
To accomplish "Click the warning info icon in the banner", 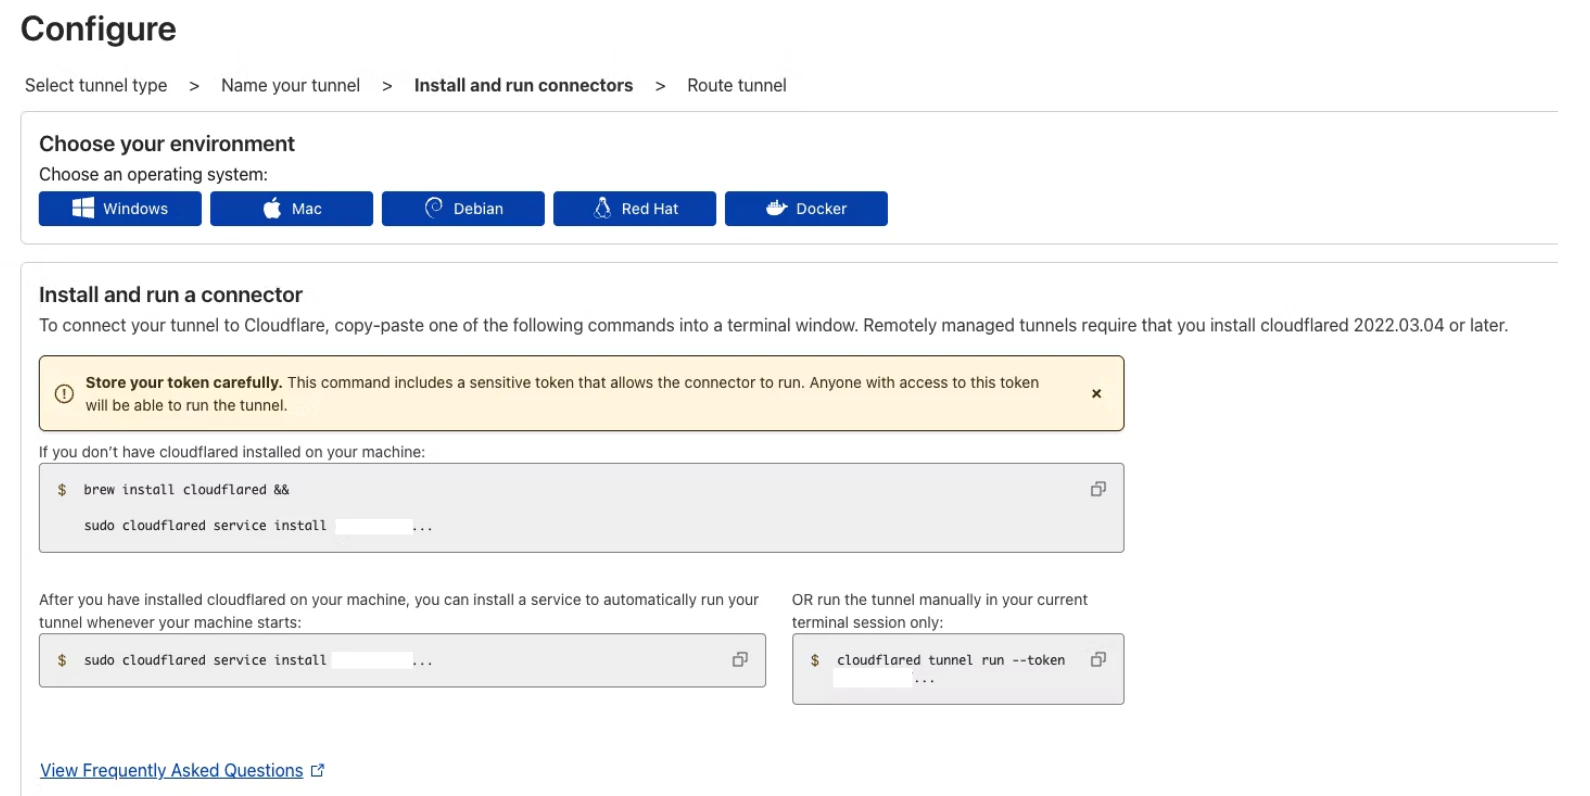I will (x=64, y=394).
